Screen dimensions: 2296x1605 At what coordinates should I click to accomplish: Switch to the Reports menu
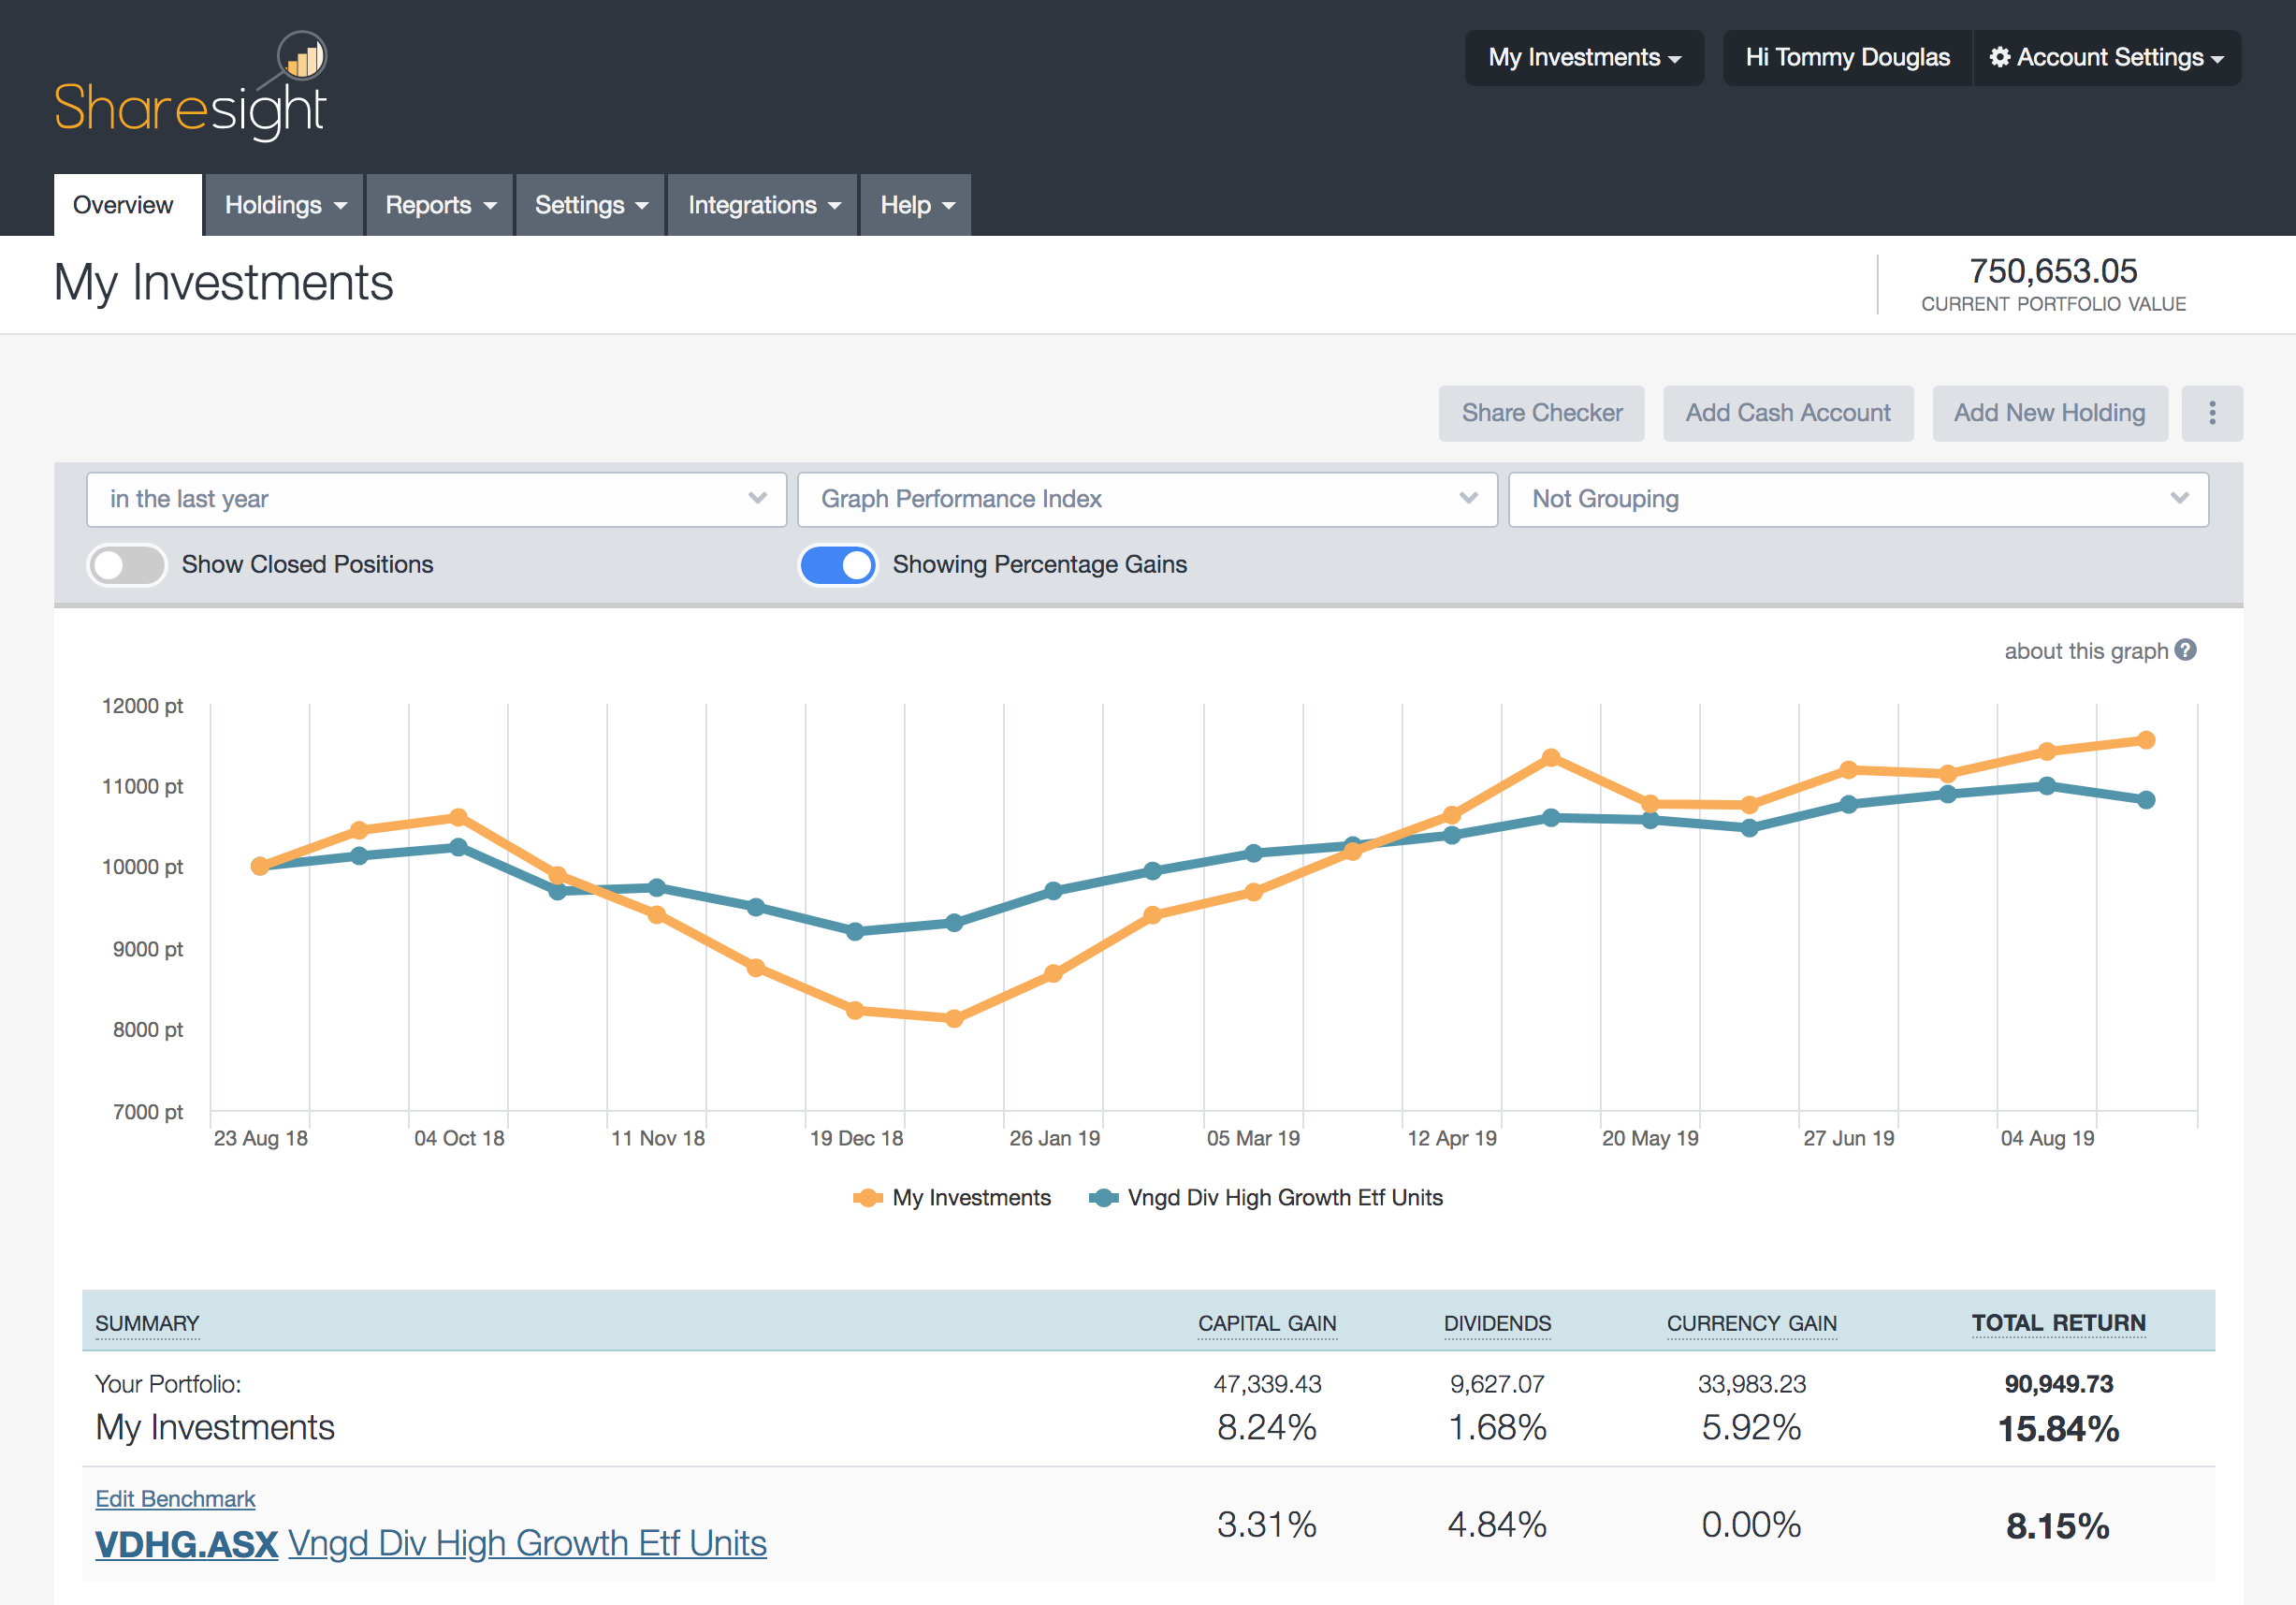click(438, 205)
